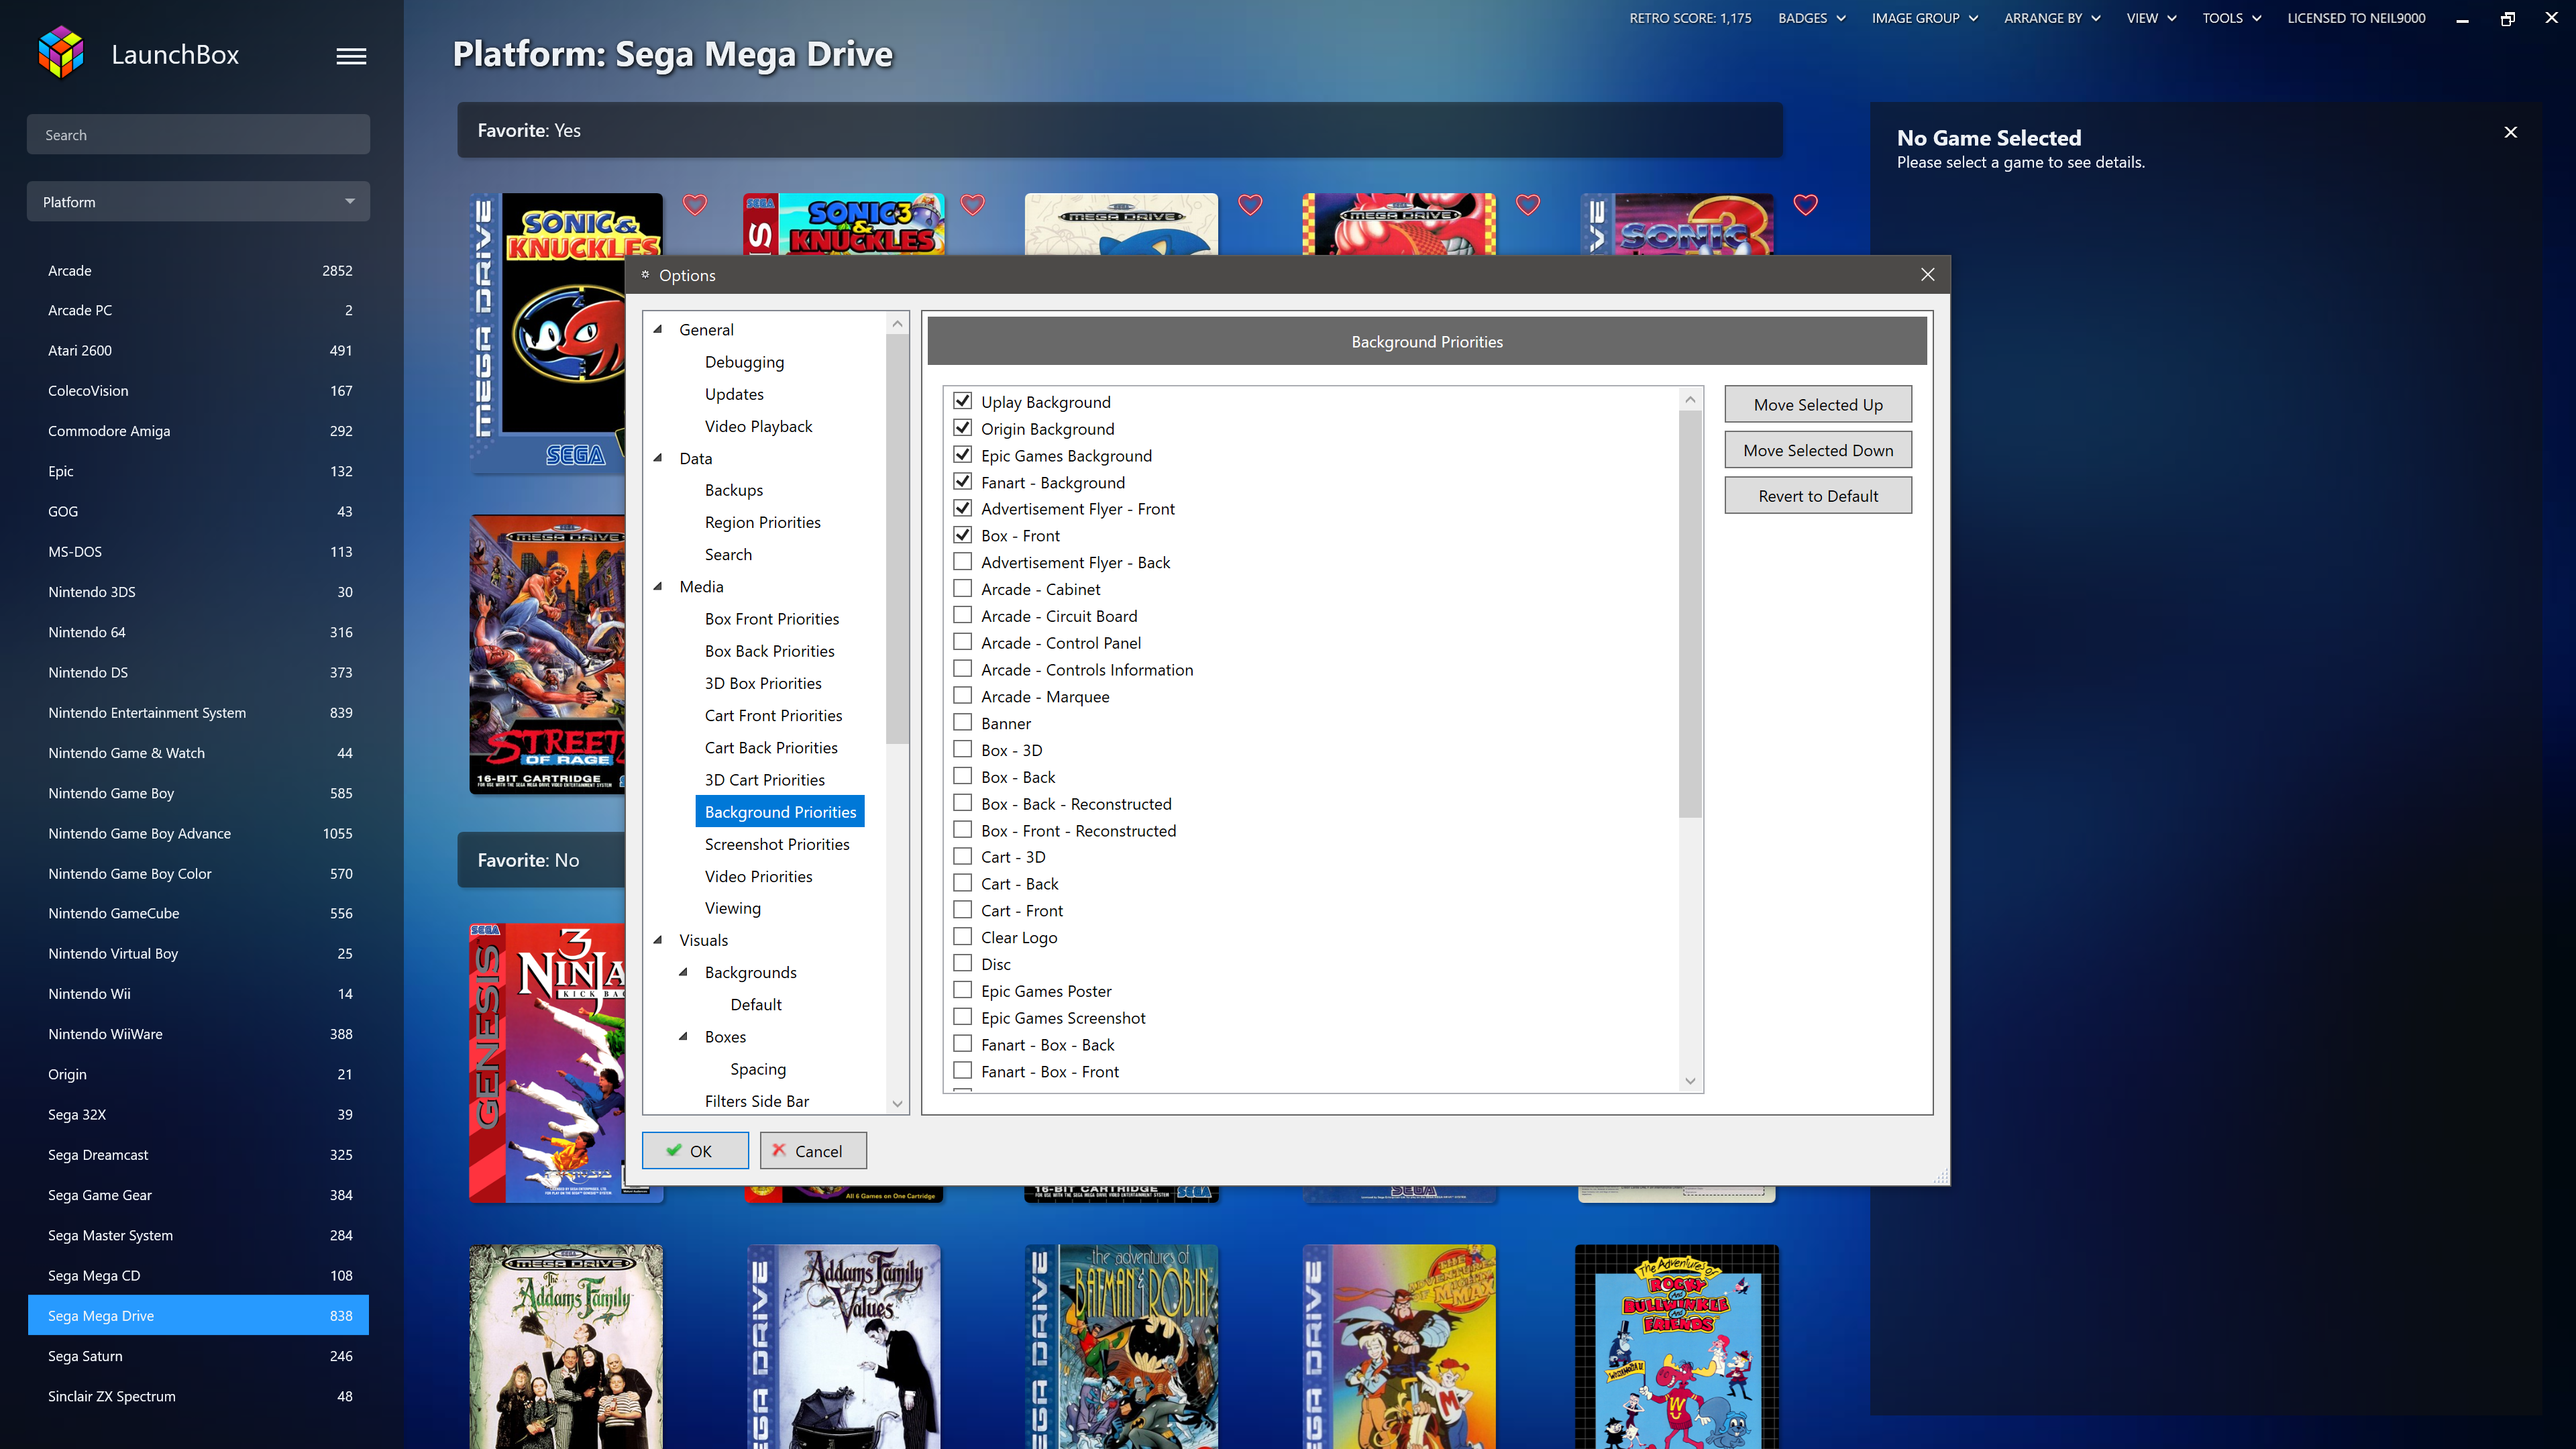Select Box - 3D list item
Viewport: 2576px width, 1449px height.
click(x=1011, y=750)
